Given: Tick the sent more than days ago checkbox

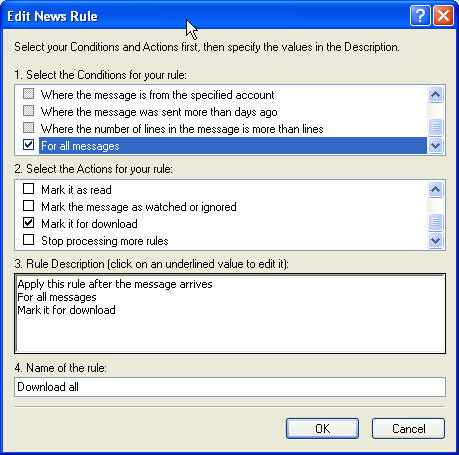Looking at the screenshot, I should click(x=29, y=111).
